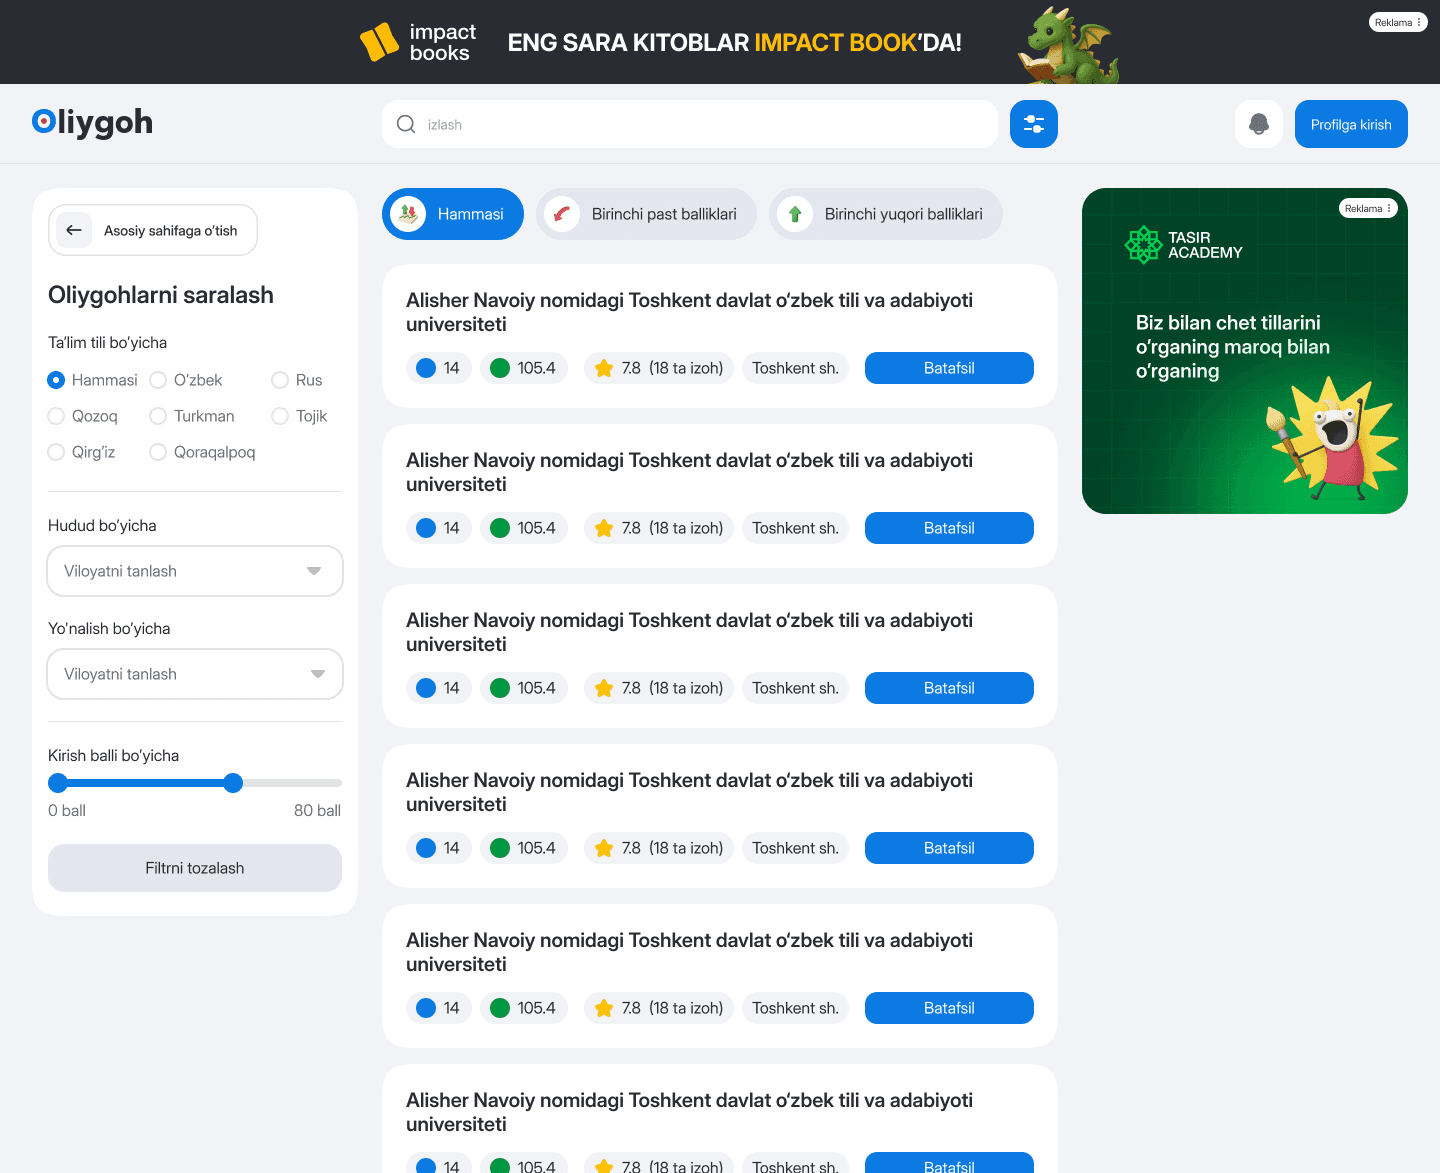Click the izlash search input field

pyautogui.click(x=700, y=124)
